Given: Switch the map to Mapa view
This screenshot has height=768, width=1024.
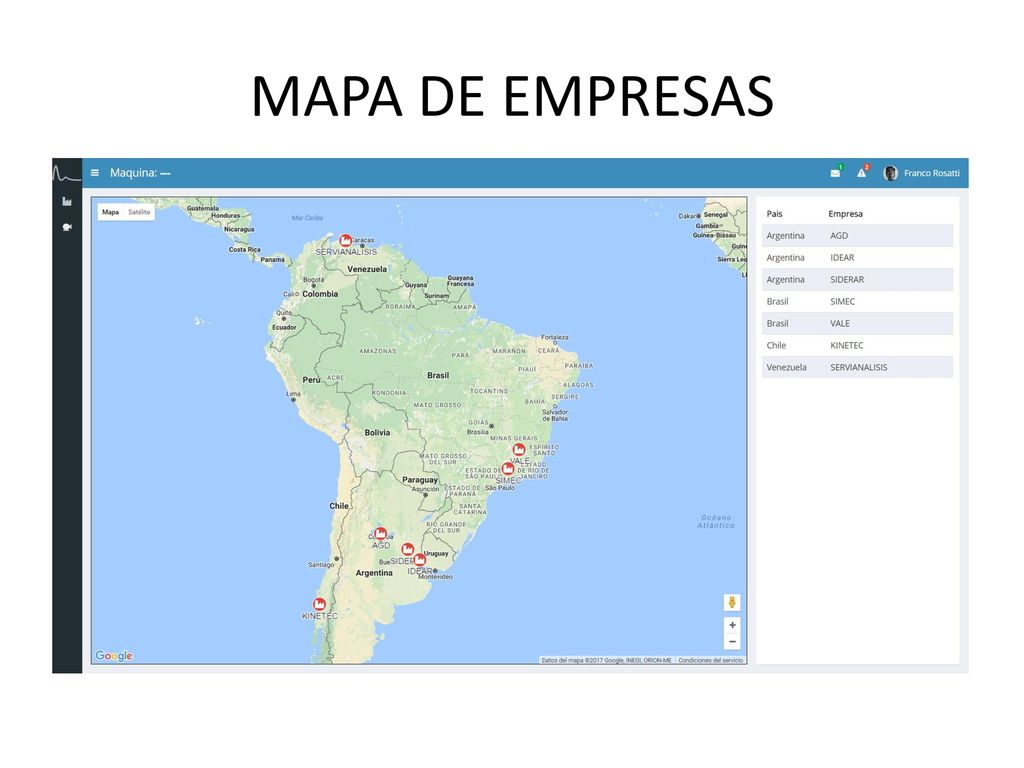Looking at the screenshot, I should coord(110,212).
